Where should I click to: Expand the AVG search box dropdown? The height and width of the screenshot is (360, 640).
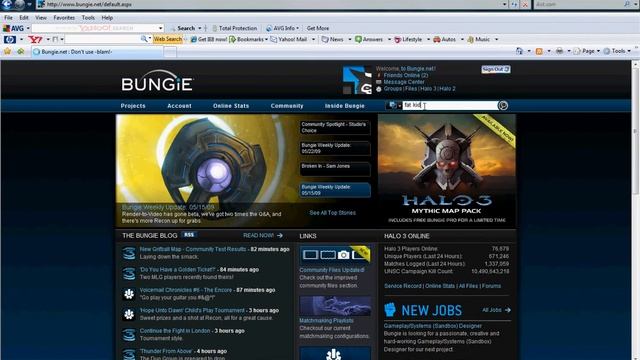[x=160, y=28]
